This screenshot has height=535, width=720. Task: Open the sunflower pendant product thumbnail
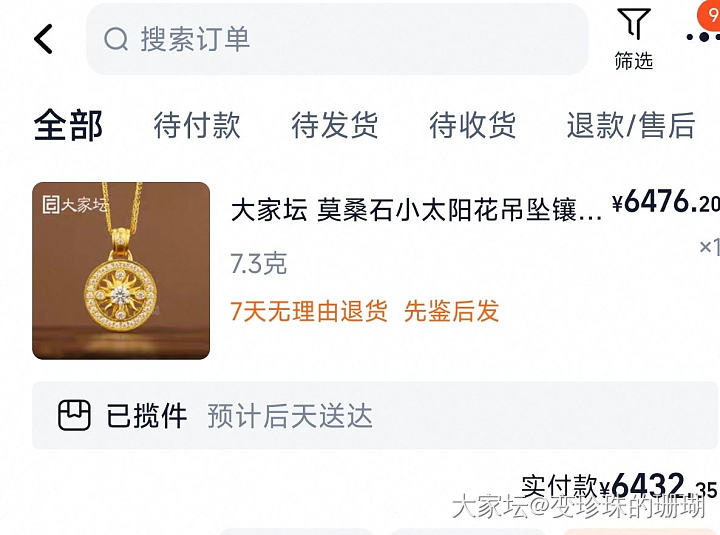(121, 270)
